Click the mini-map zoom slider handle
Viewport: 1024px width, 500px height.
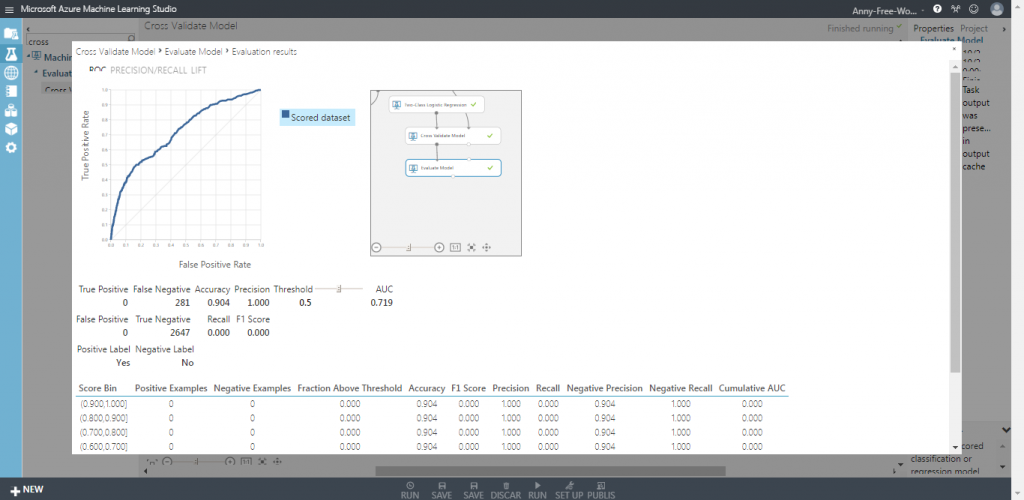point(409,247)
